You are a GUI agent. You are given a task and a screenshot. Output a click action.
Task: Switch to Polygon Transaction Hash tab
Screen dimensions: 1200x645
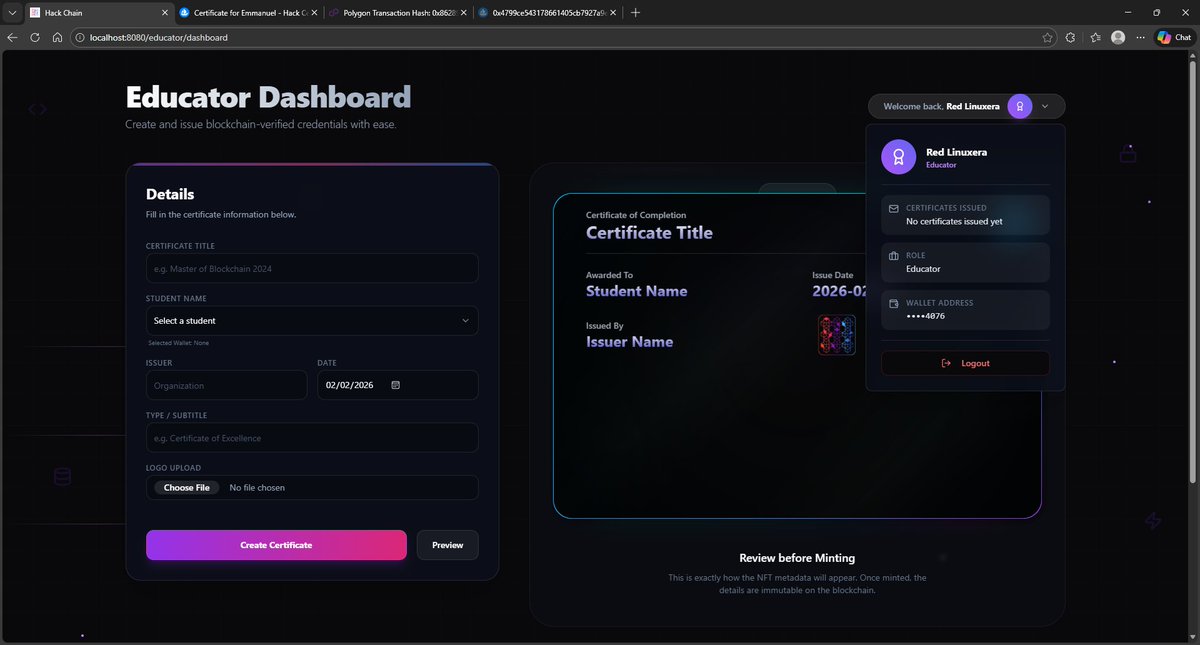400,12
